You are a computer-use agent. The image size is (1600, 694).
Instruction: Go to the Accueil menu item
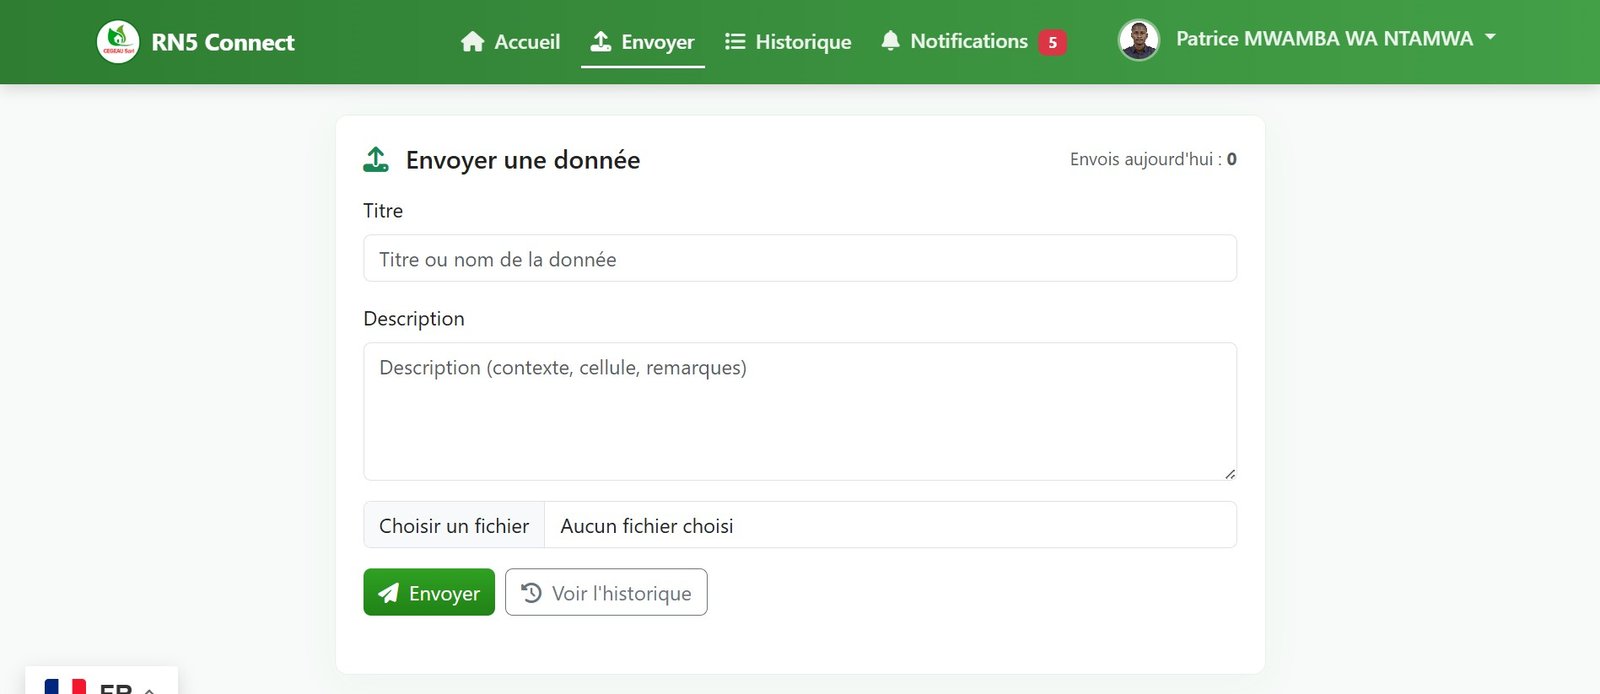526,42
